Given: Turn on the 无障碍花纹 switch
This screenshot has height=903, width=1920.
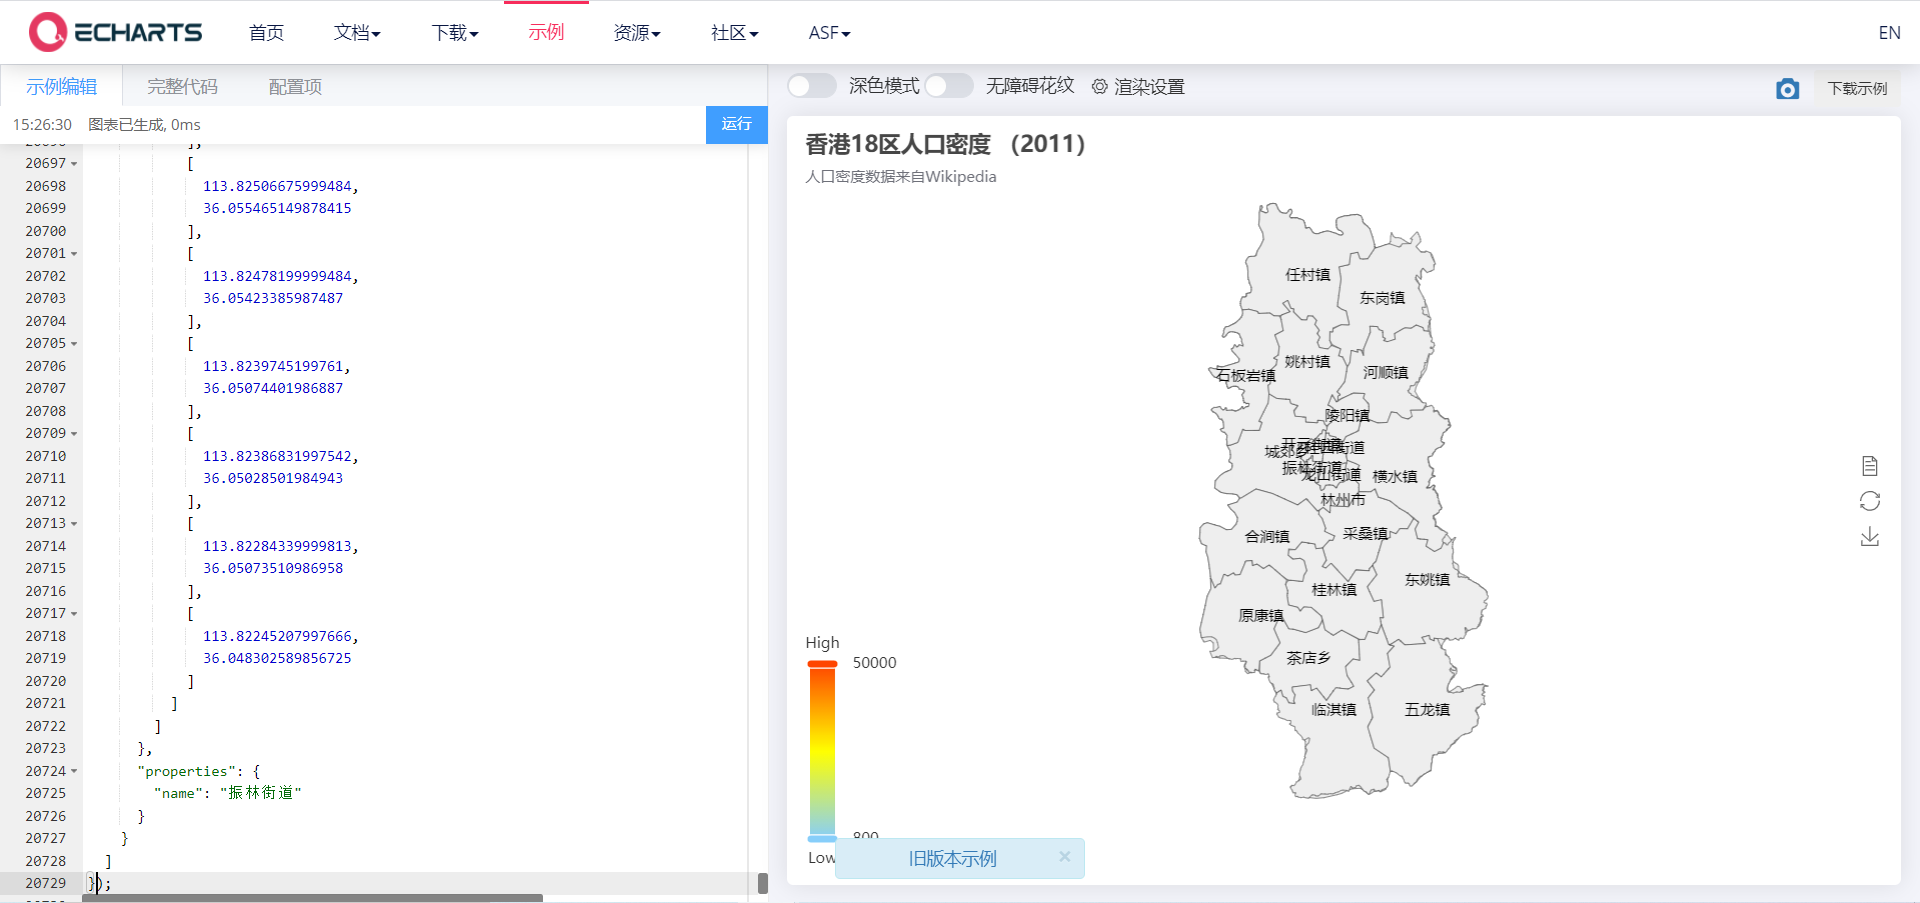Looking at the screenshot, I should [949, 86].
